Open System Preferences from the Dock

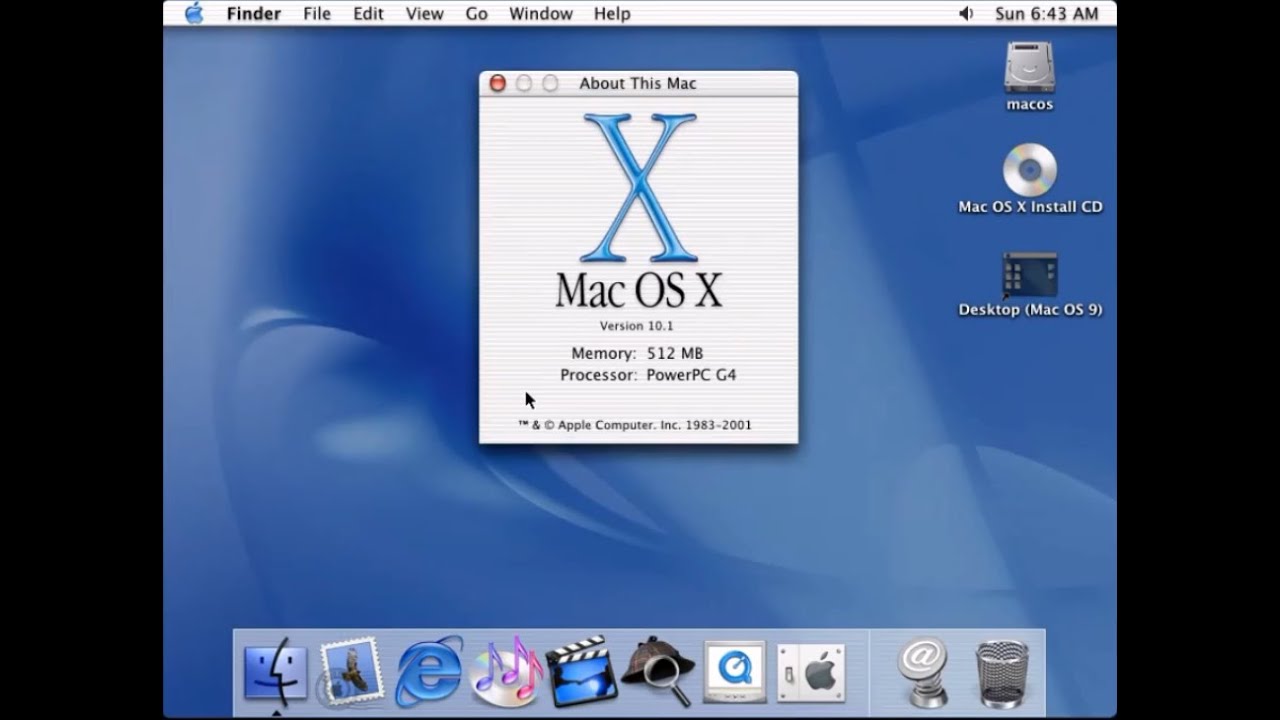click(x=811, y=671)
